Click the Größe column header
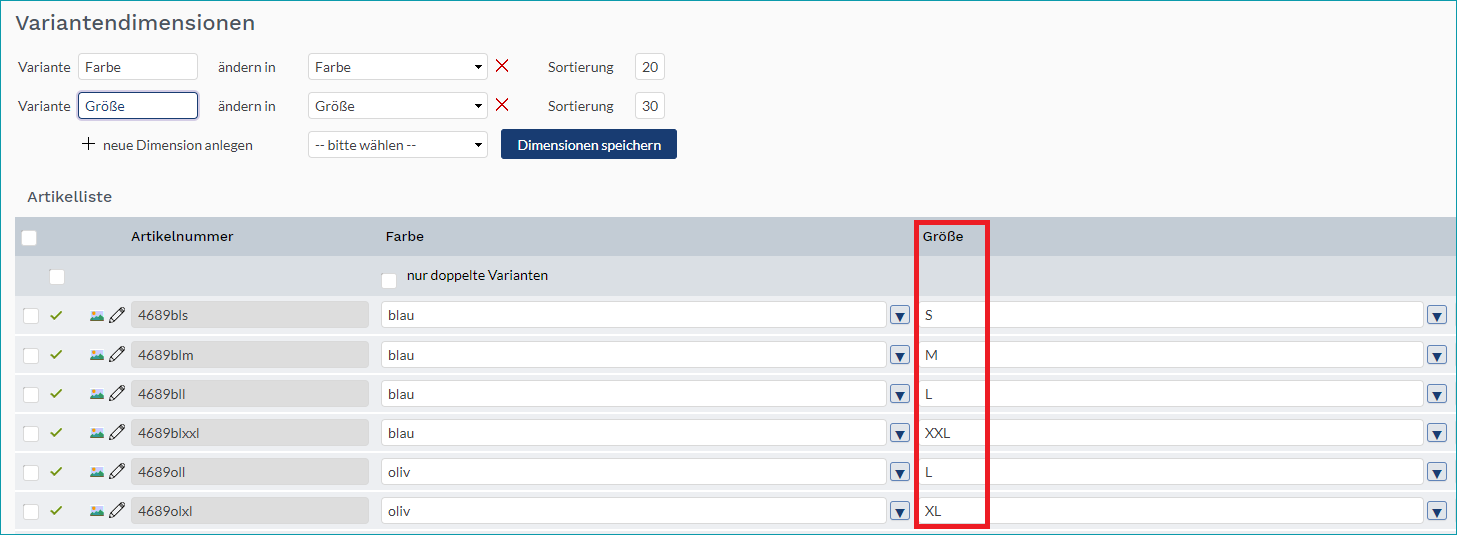The height and width of the screenshot is (535, 1457). click(x=943, y=237)
